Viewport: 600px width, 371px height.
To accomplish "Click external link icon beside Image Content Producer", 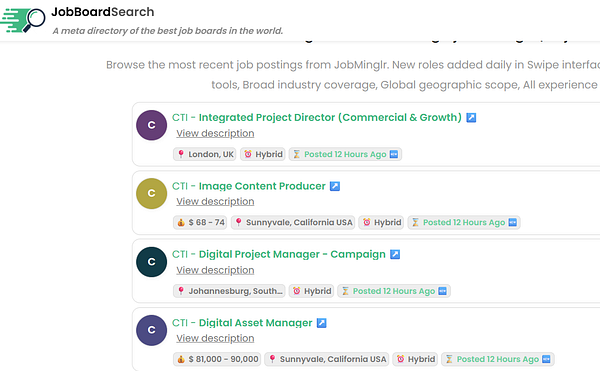I will click(335, 186).
